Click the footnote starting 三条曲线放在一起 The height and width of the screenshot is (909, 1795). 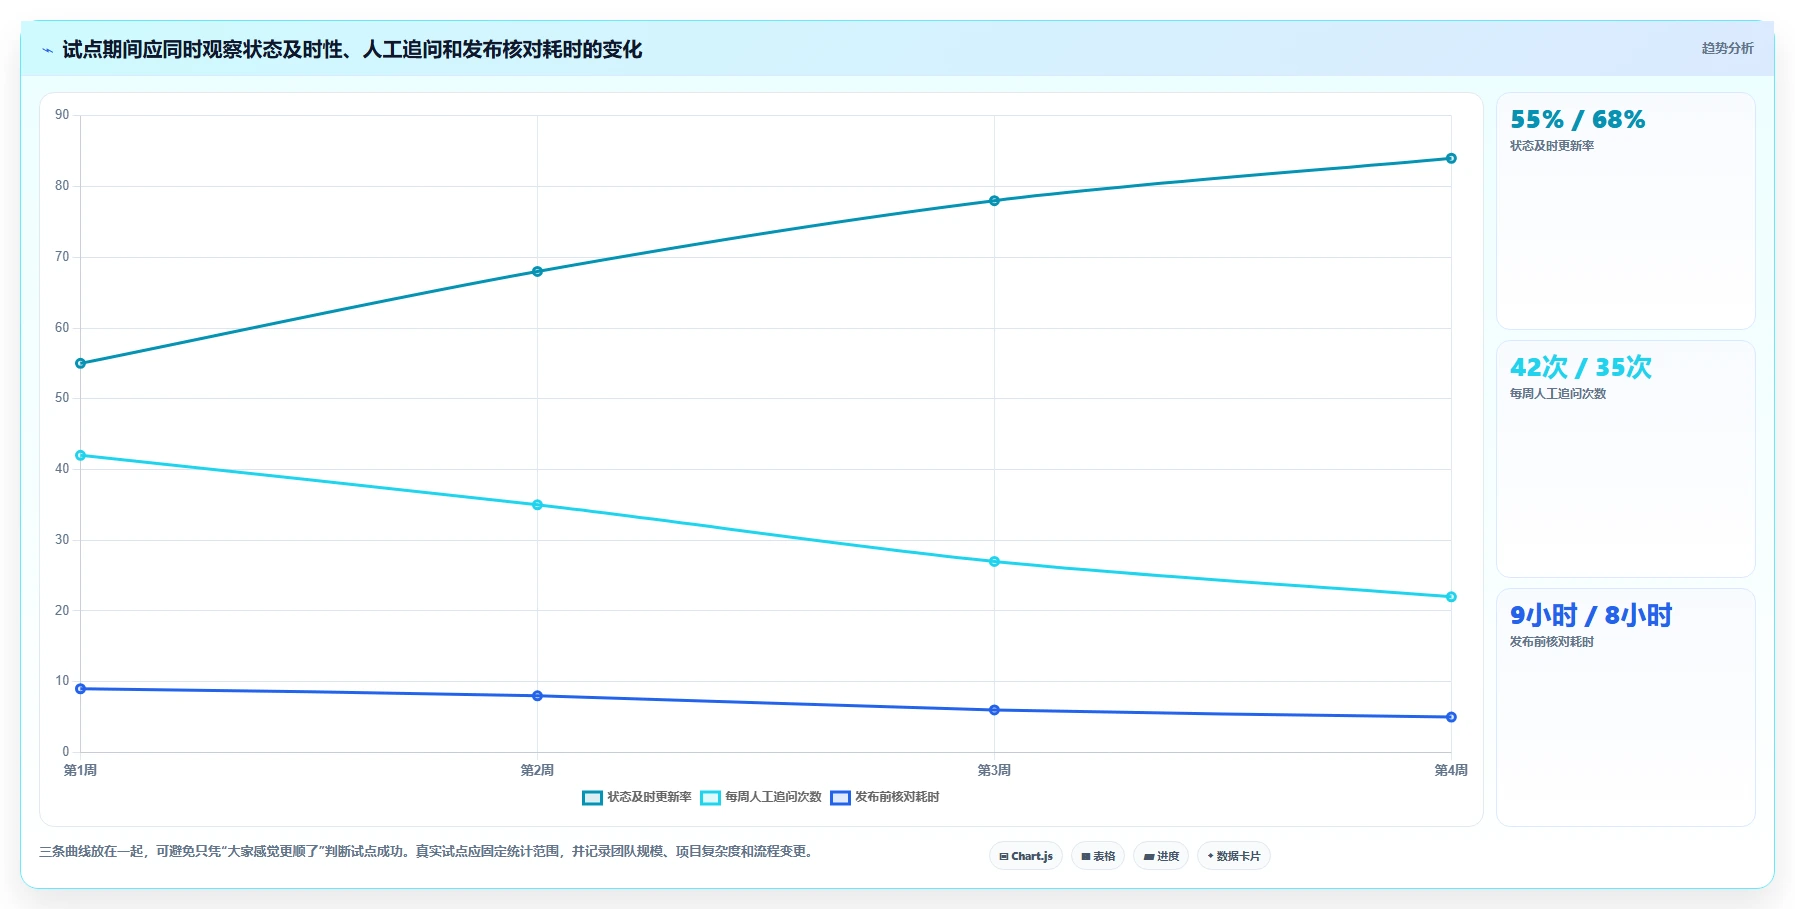coord(428,852)
